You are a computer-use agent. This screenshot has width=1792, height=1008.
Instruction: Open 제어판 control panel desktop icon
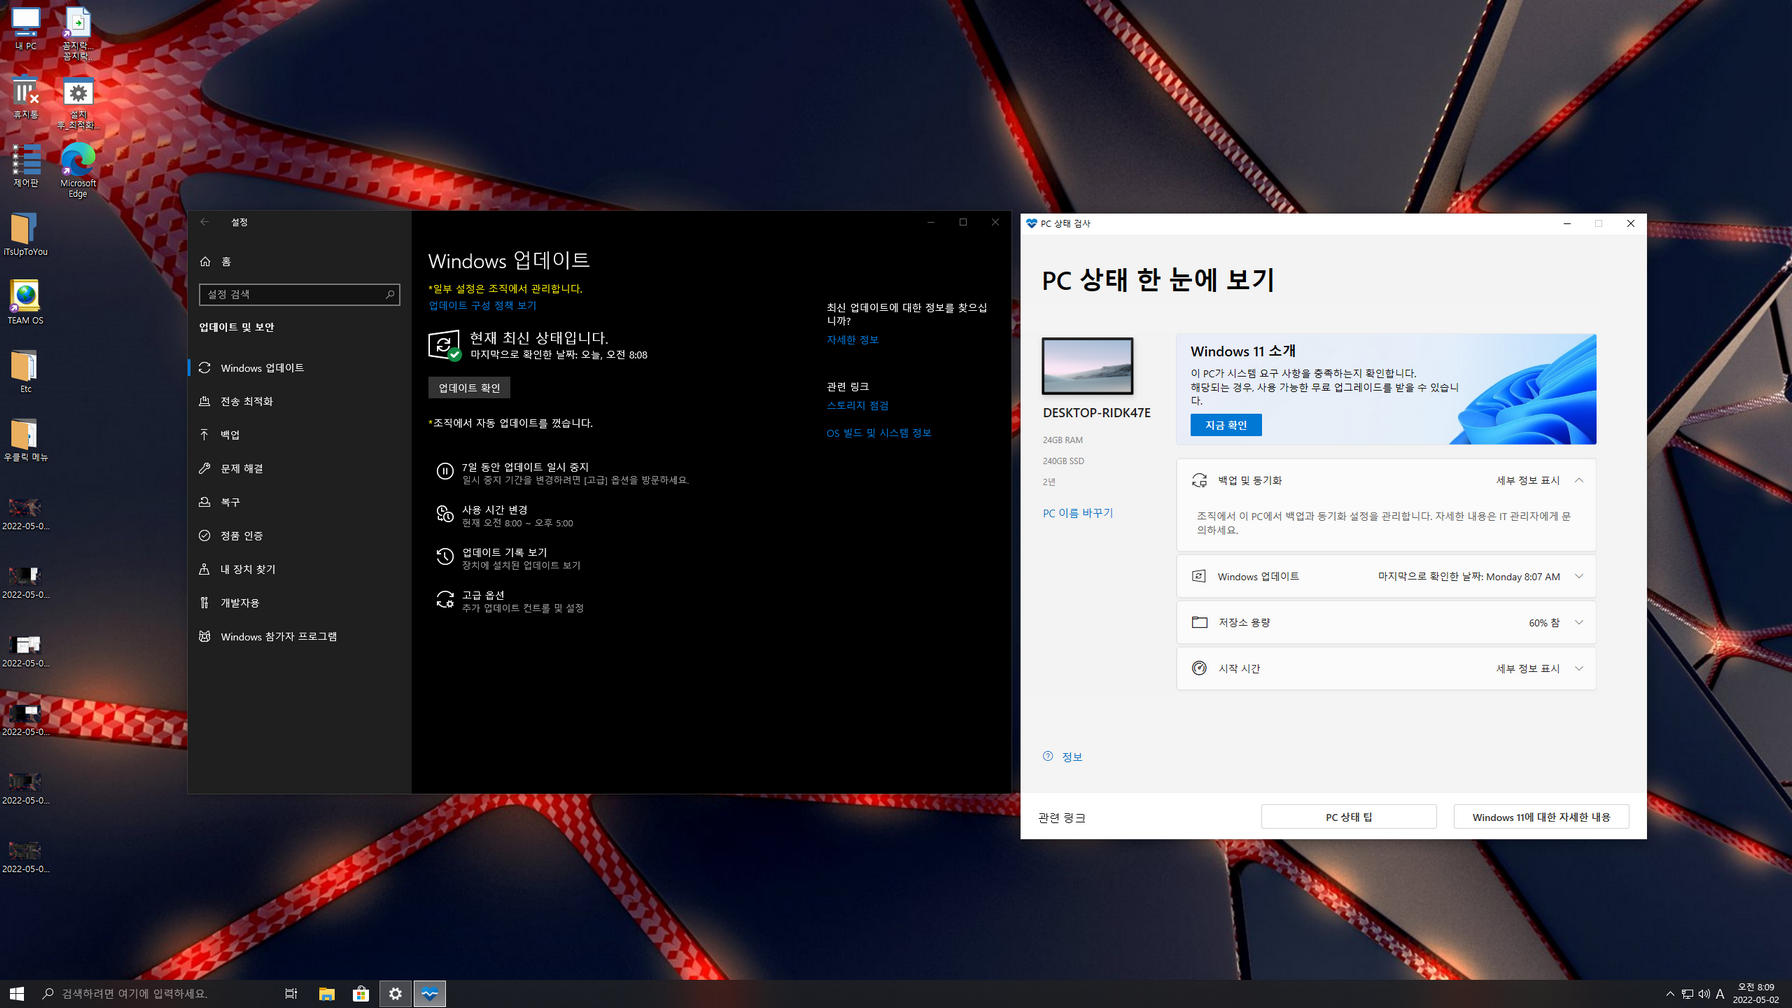pyautogui.click(x=25, y=165)
